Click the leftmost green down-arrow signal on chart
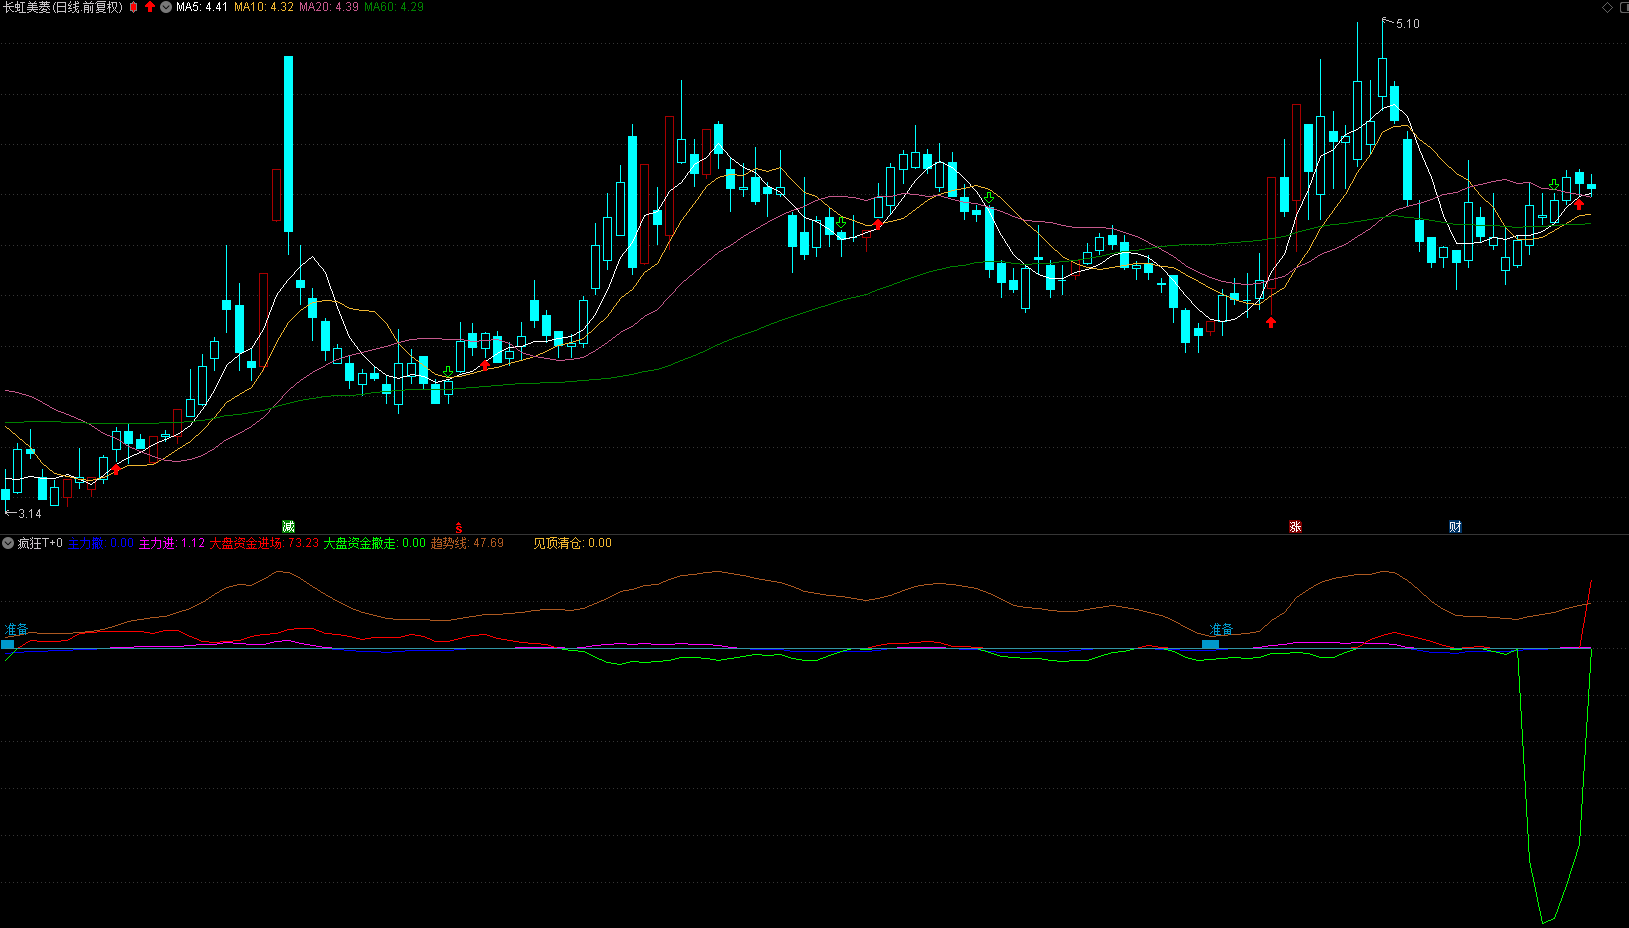This screenshot has height=928, width=1629. (448, 372)
